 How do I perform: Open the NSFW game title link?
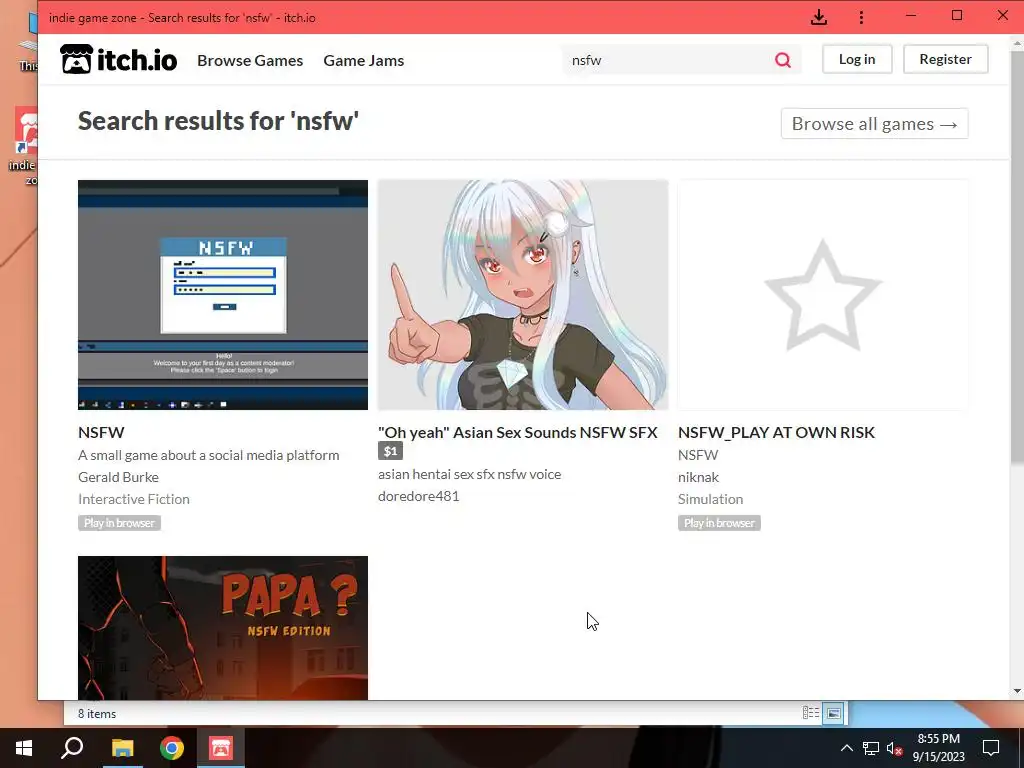[x=101, y=432]
